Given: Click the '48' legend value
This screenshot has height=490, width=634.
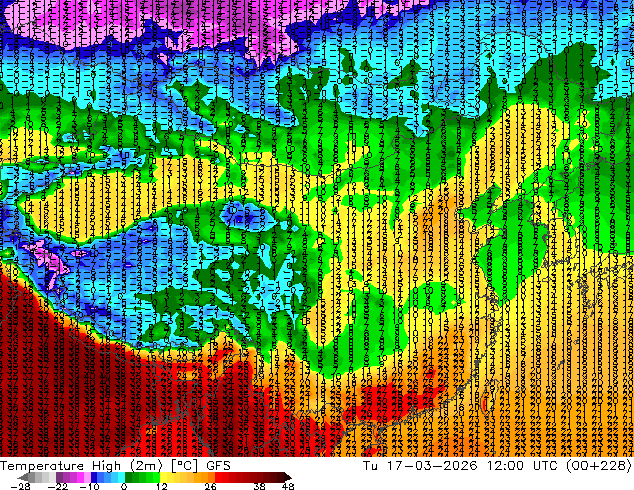Looking at the screenshot, I should click(288, 486).
